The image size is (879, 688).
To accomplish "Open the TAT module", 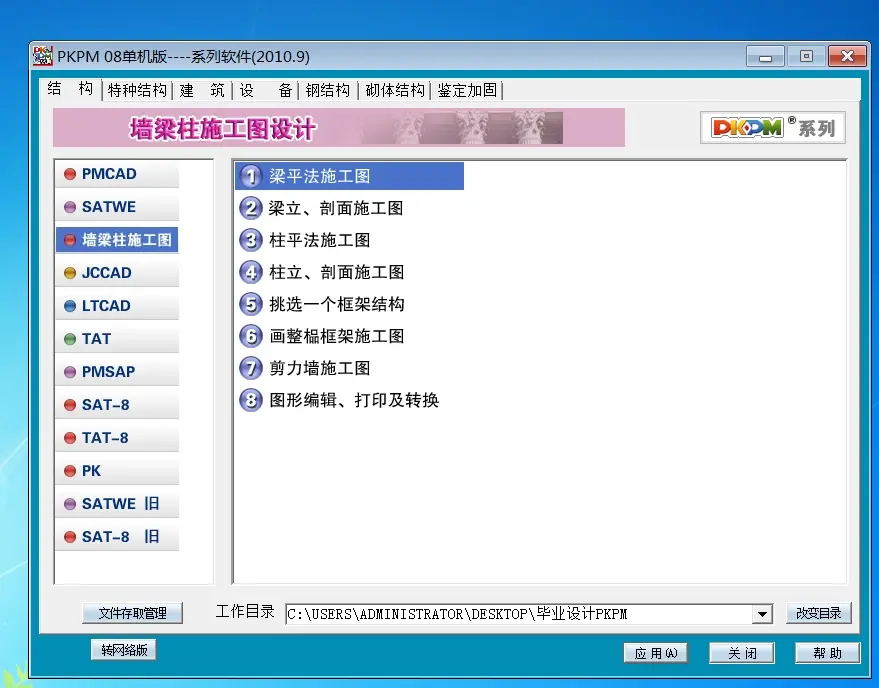I will 117,339.
